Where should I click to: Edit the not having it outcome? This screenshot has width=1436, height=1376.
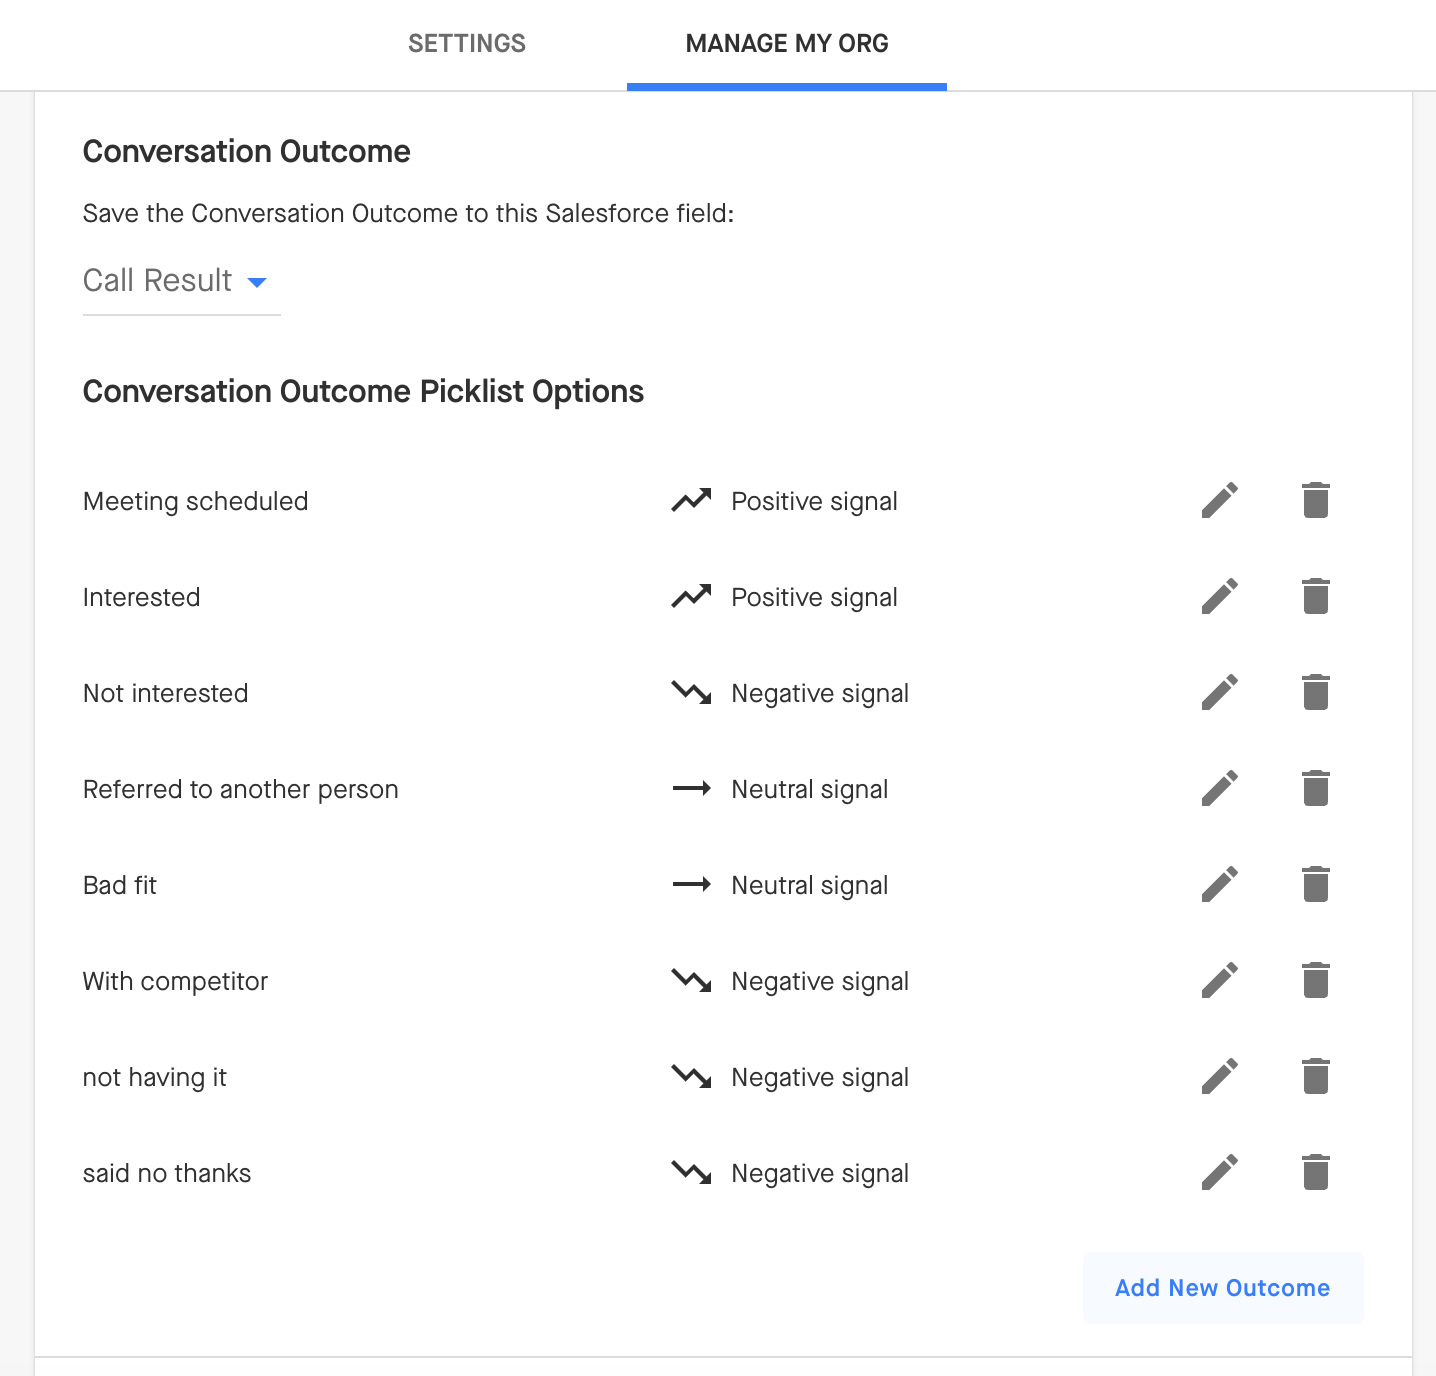coord(1220,1076)
